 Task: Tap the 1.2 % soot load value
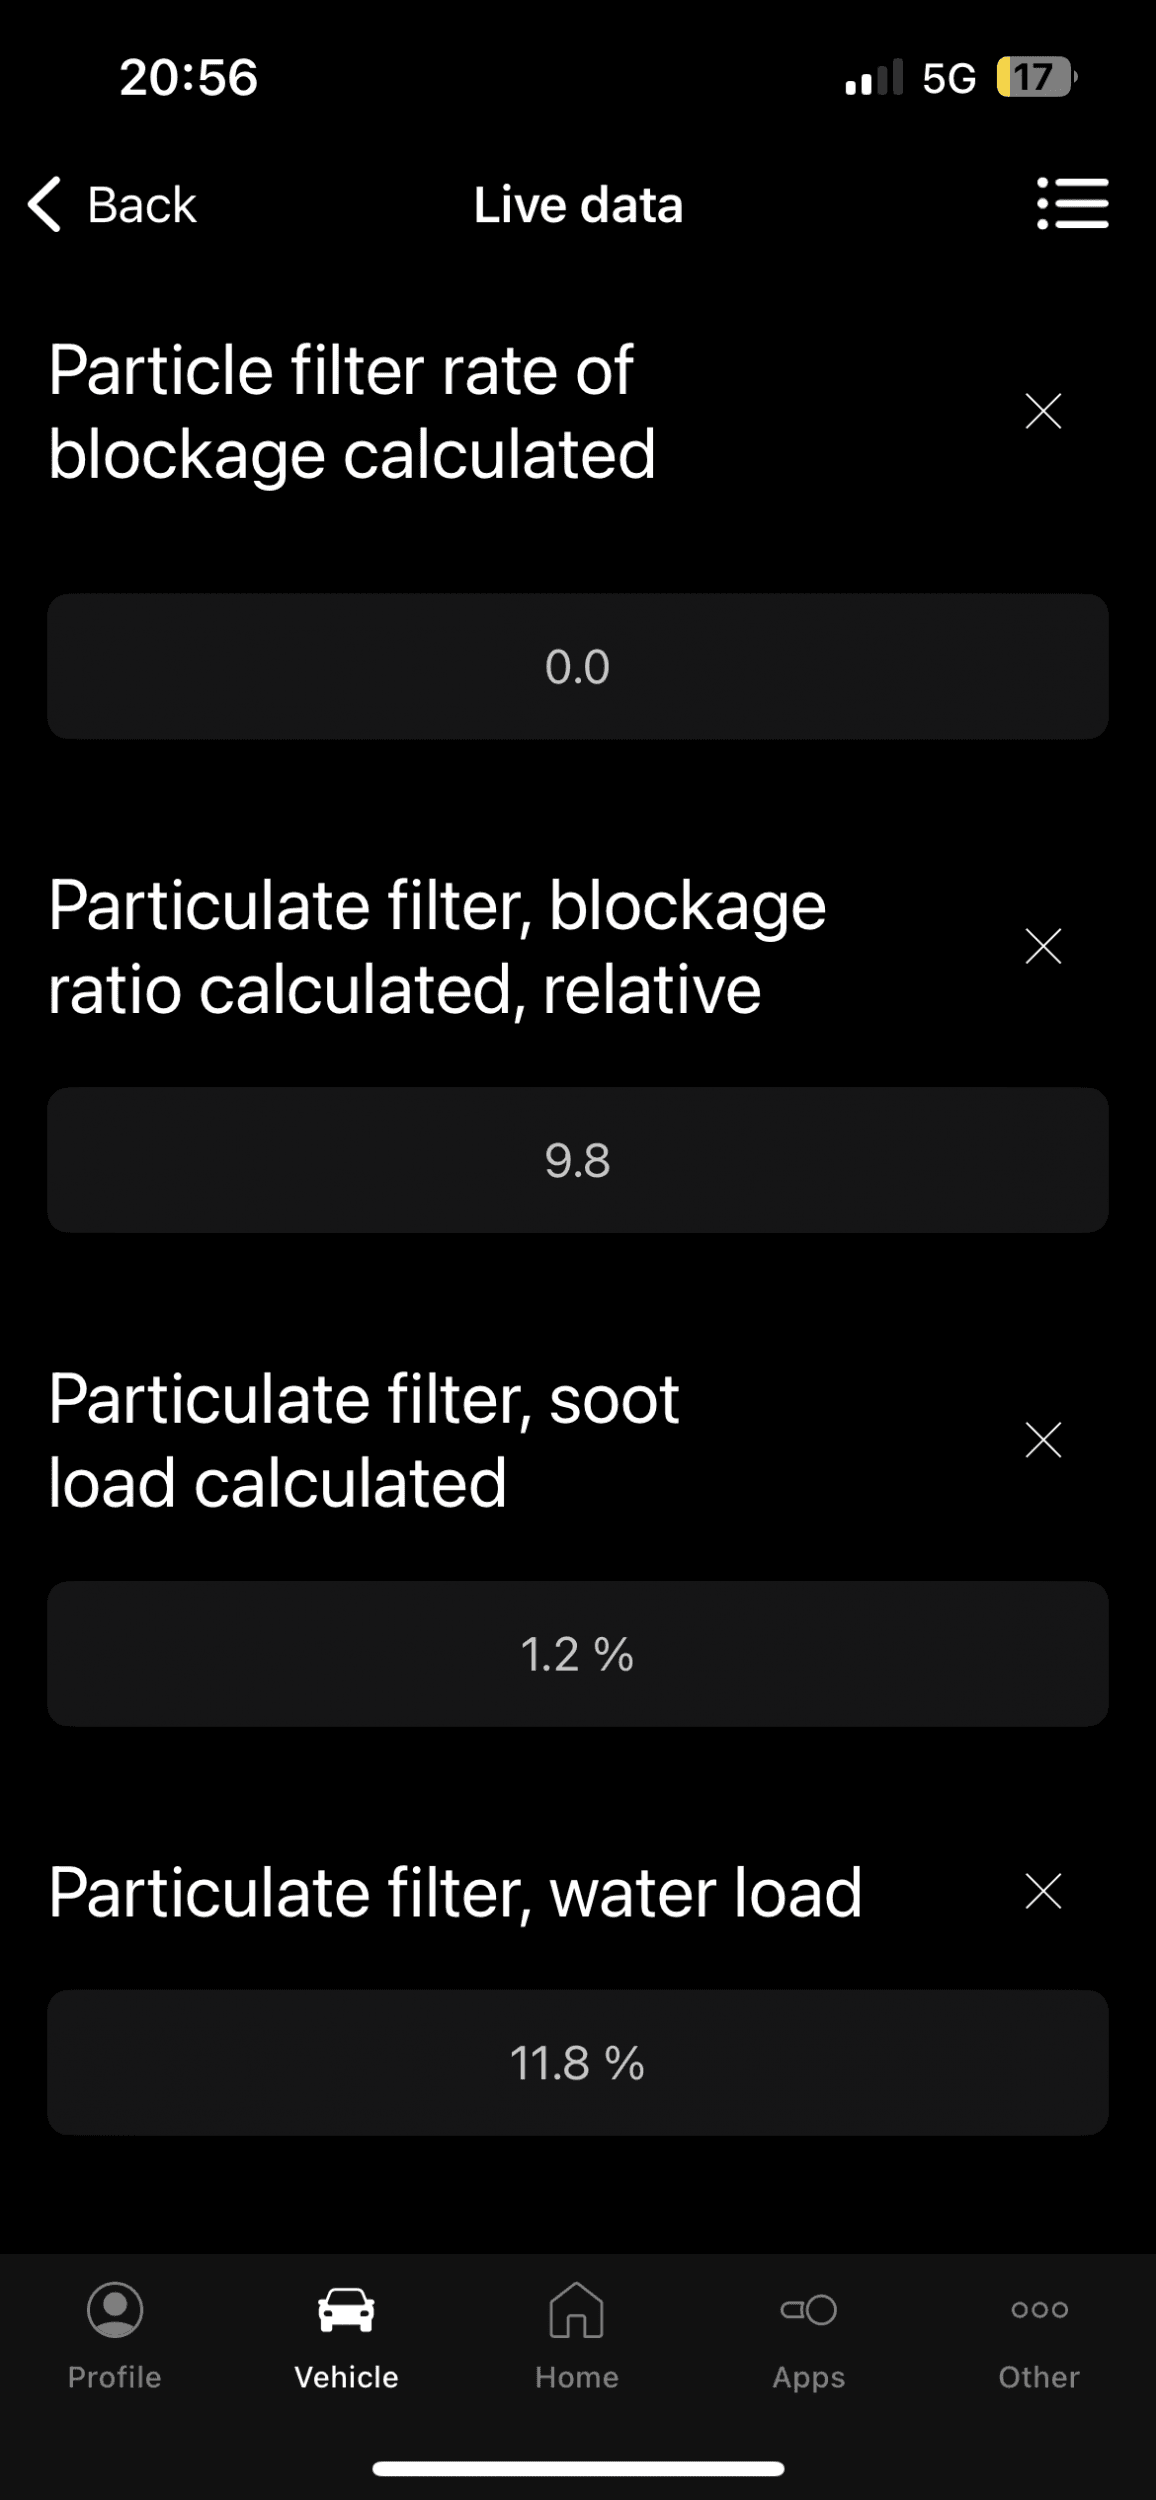(x=578, y=1654)
